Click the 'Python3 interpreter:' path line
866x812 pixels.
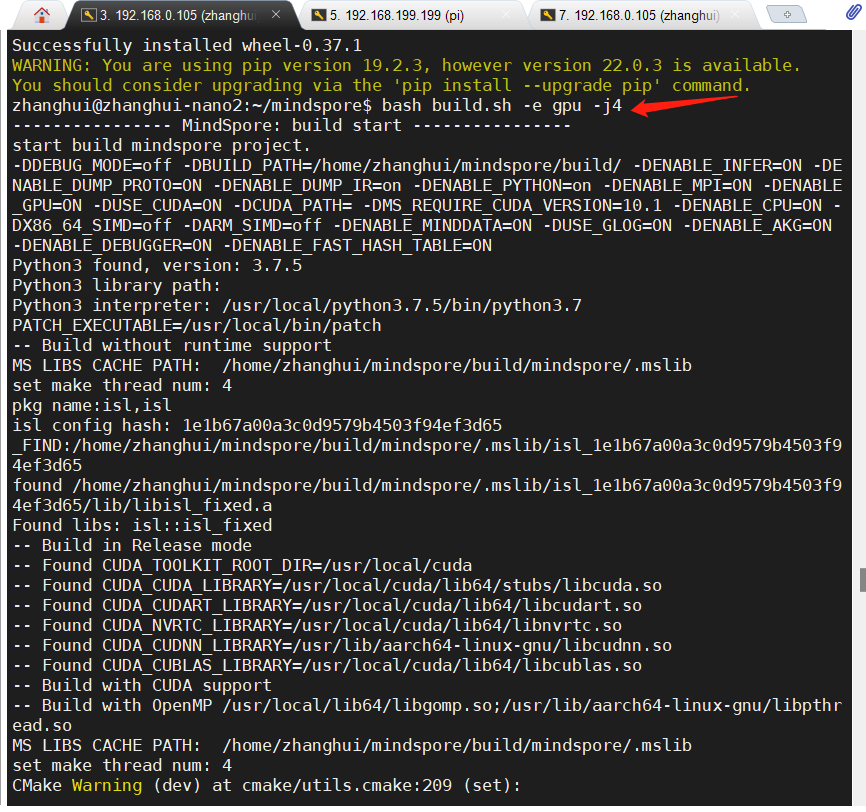coord(297,305)
